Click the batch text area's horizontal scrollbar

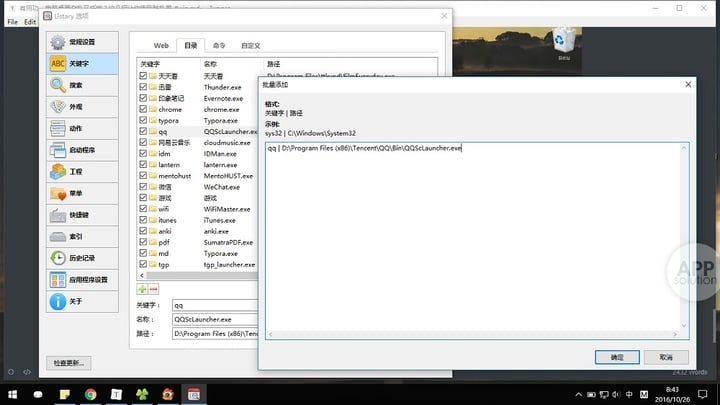(472, 334)
